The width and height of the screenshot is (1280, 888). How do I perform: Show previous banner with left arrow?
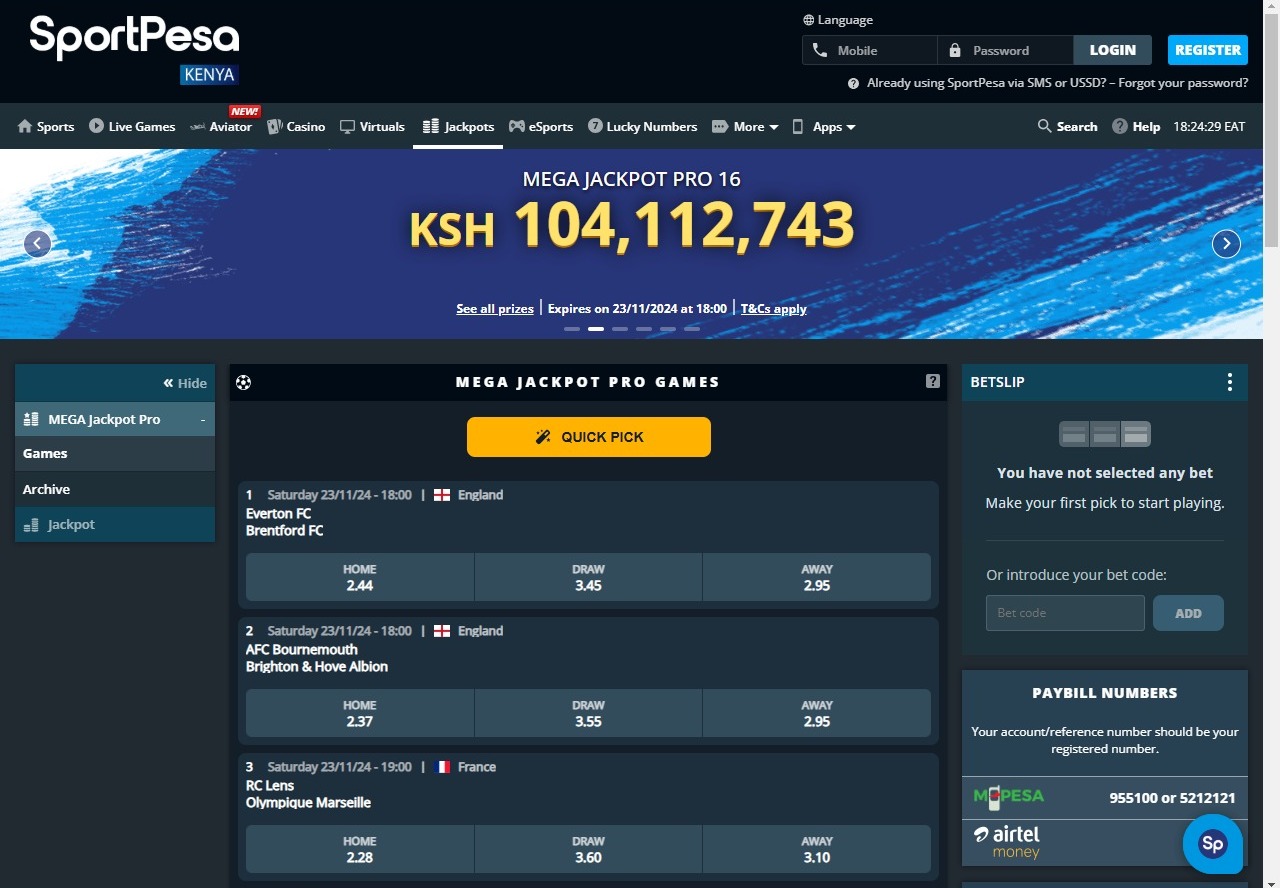37,244
